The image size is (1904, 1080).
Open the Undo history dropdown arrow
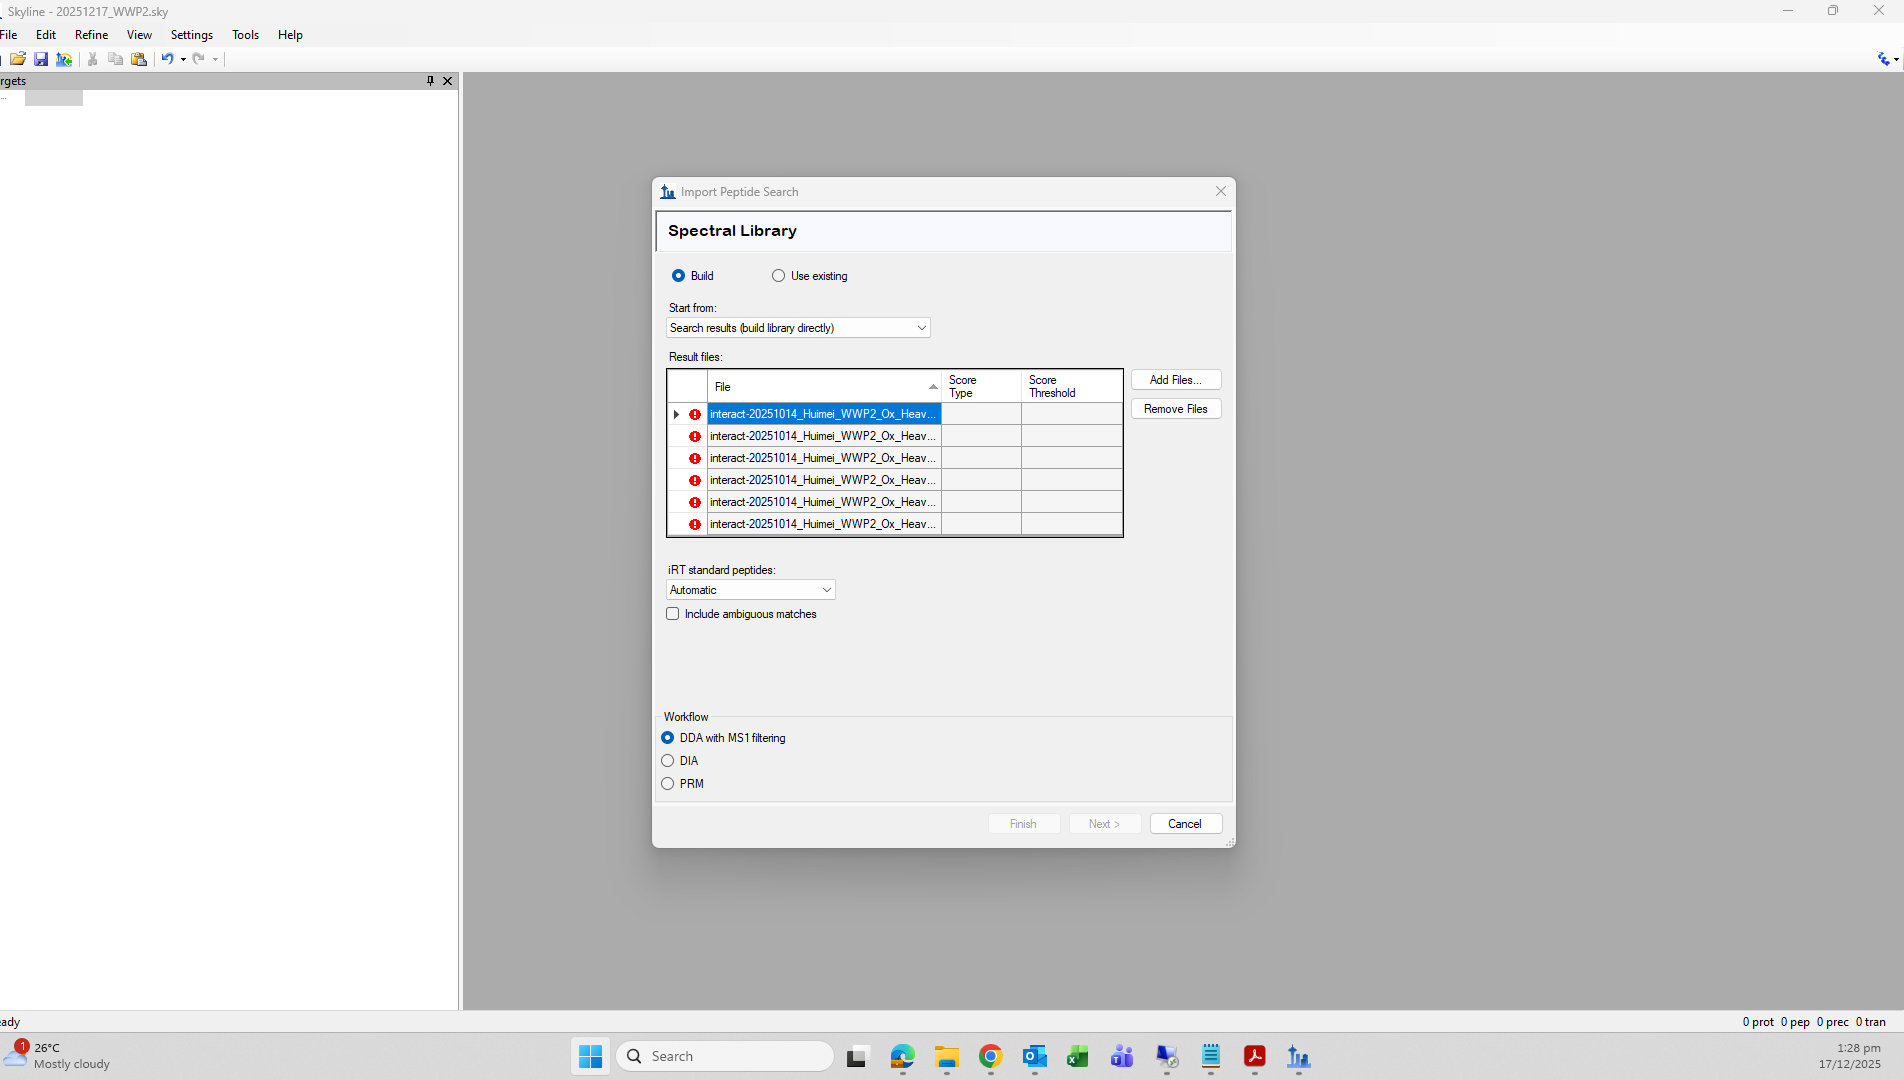point(183,59)
